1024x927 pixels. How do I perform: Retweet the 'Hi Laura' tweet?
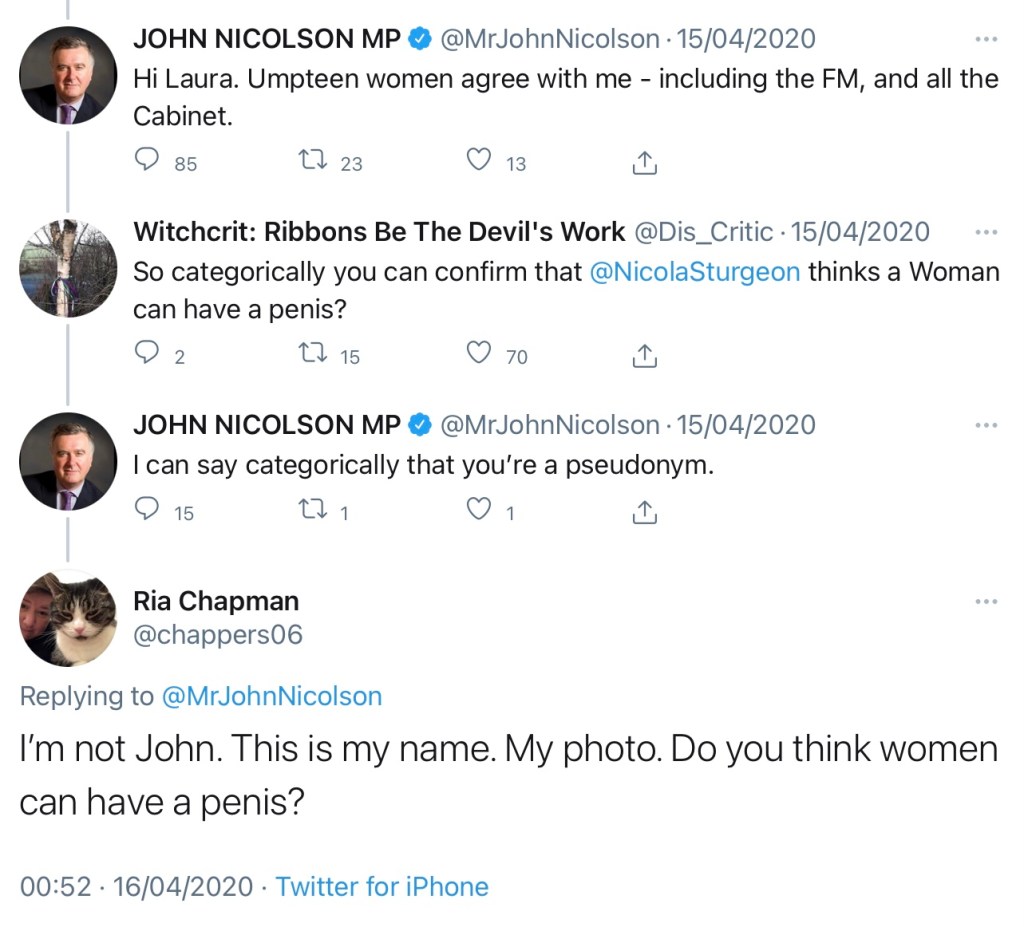click(x=315, y=161)
